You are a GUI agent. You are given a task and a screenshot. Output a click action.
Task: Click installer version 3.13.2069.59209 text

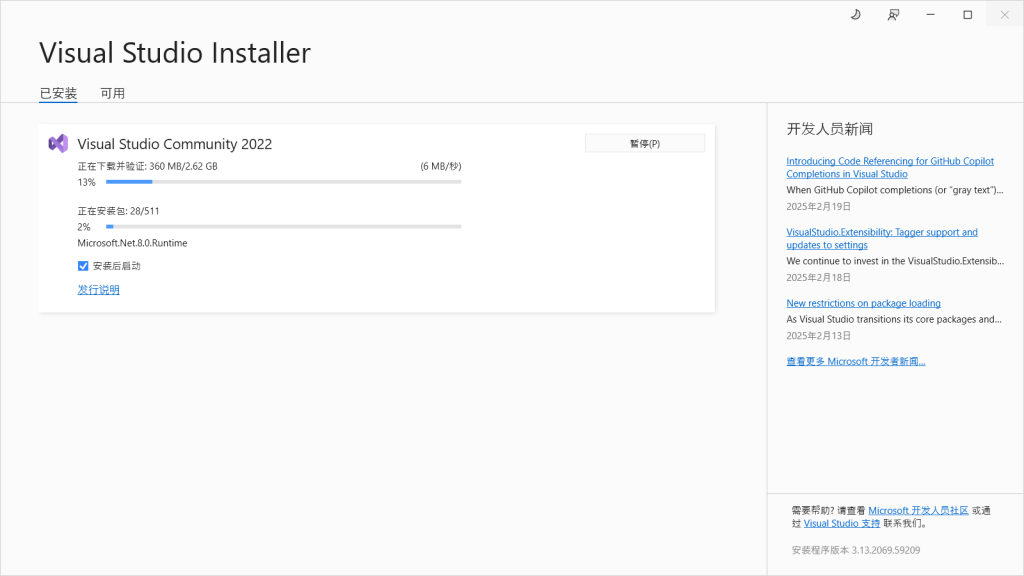(856, 551)
